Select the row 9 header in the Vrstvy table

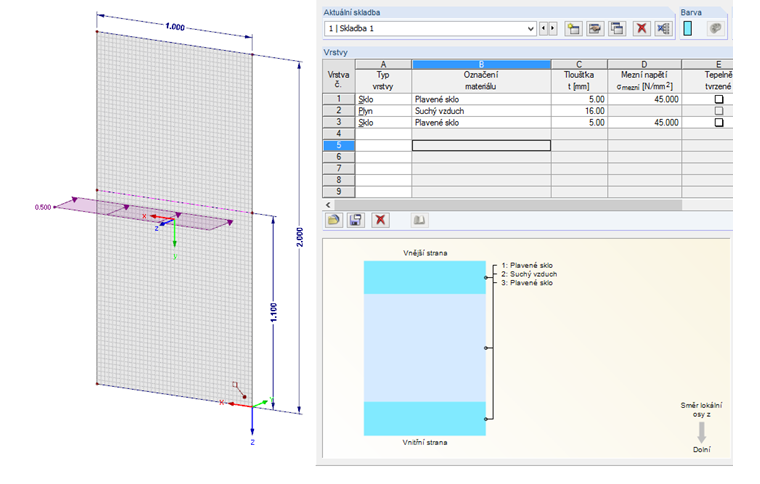(339, 192)
